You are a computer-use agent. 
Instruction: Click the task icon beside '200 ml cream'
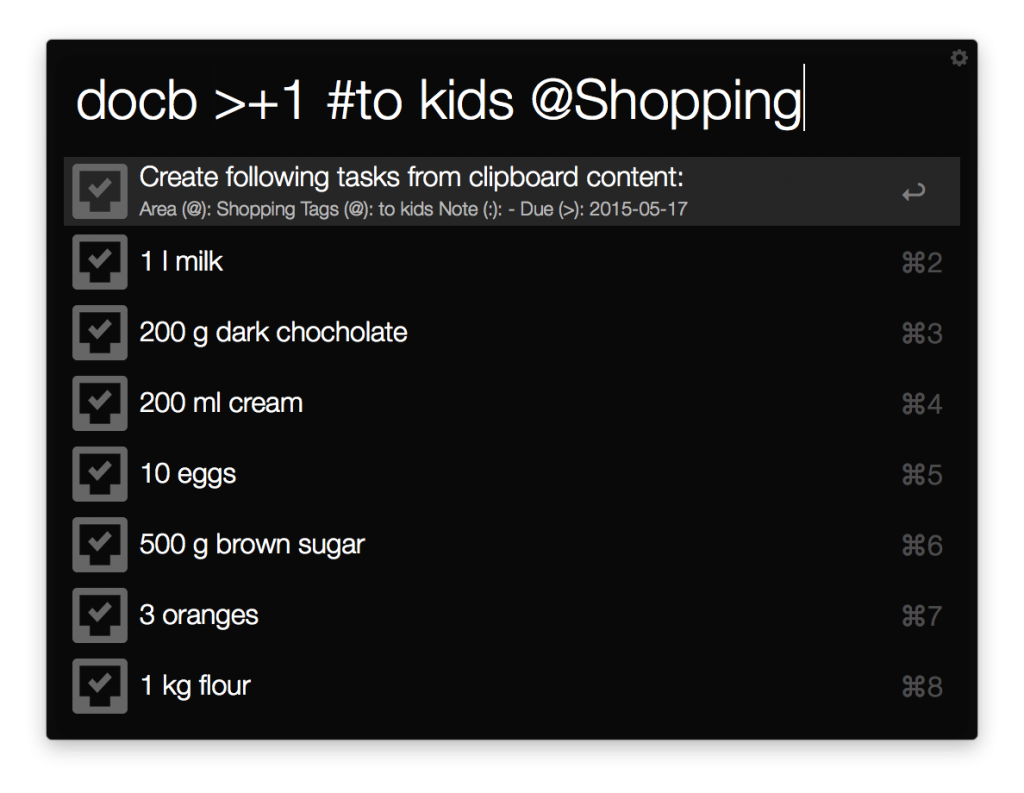click(100, 403)
